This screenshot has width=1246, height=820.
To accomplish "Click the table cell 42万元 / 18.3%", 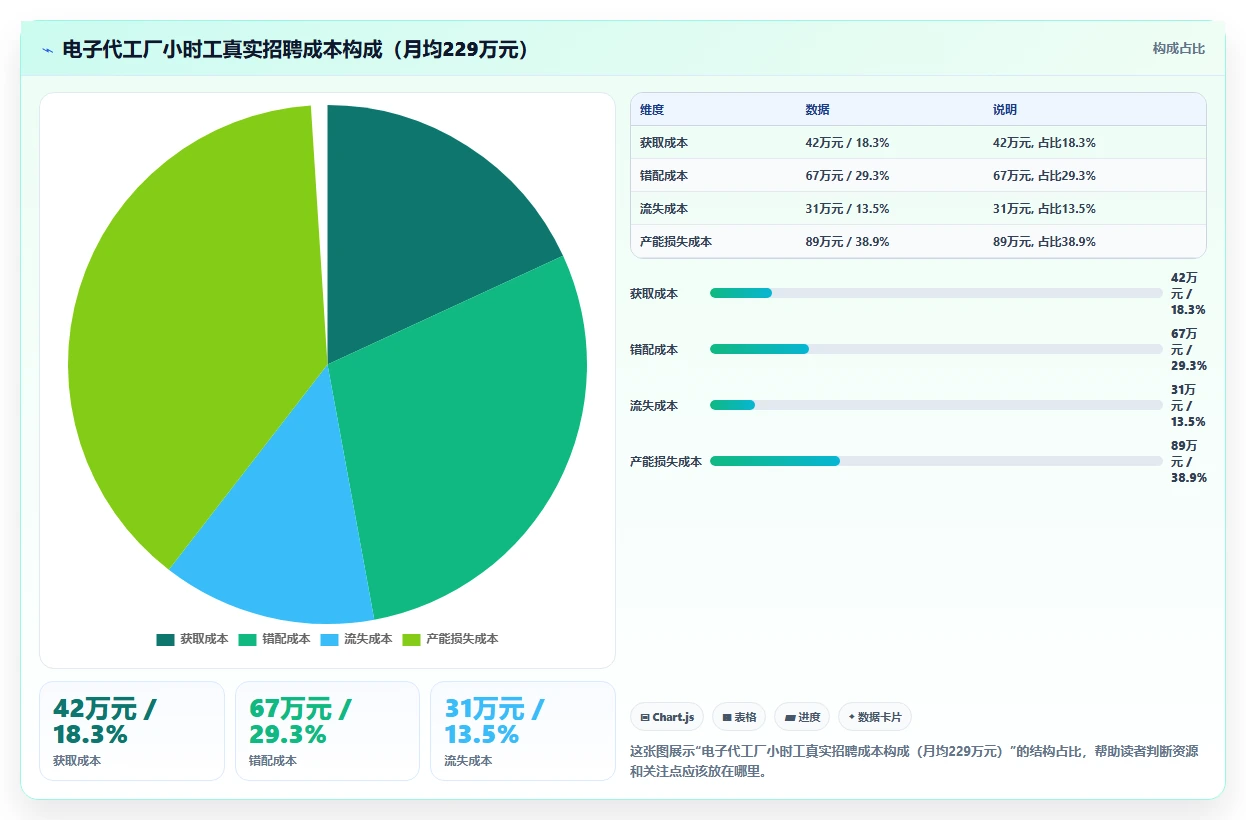I will (x=847, y=143).
